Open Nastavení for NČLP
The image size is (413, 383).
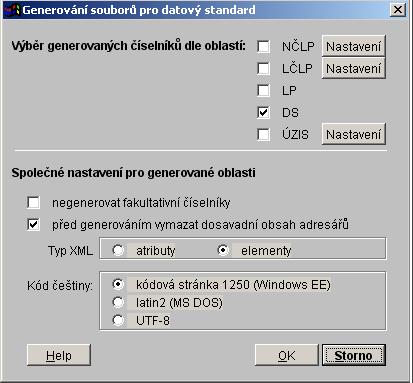[x=354, y=46]
